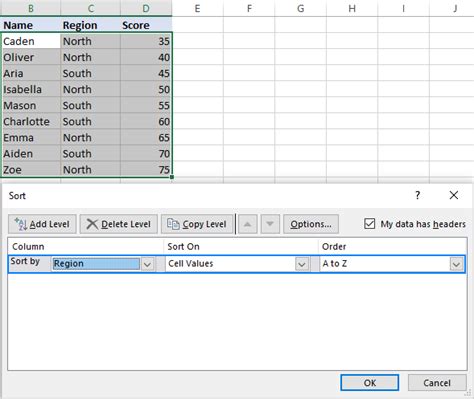Select the score cell 45
Viewport: 474px width, 399px height.
pos(146,73)
